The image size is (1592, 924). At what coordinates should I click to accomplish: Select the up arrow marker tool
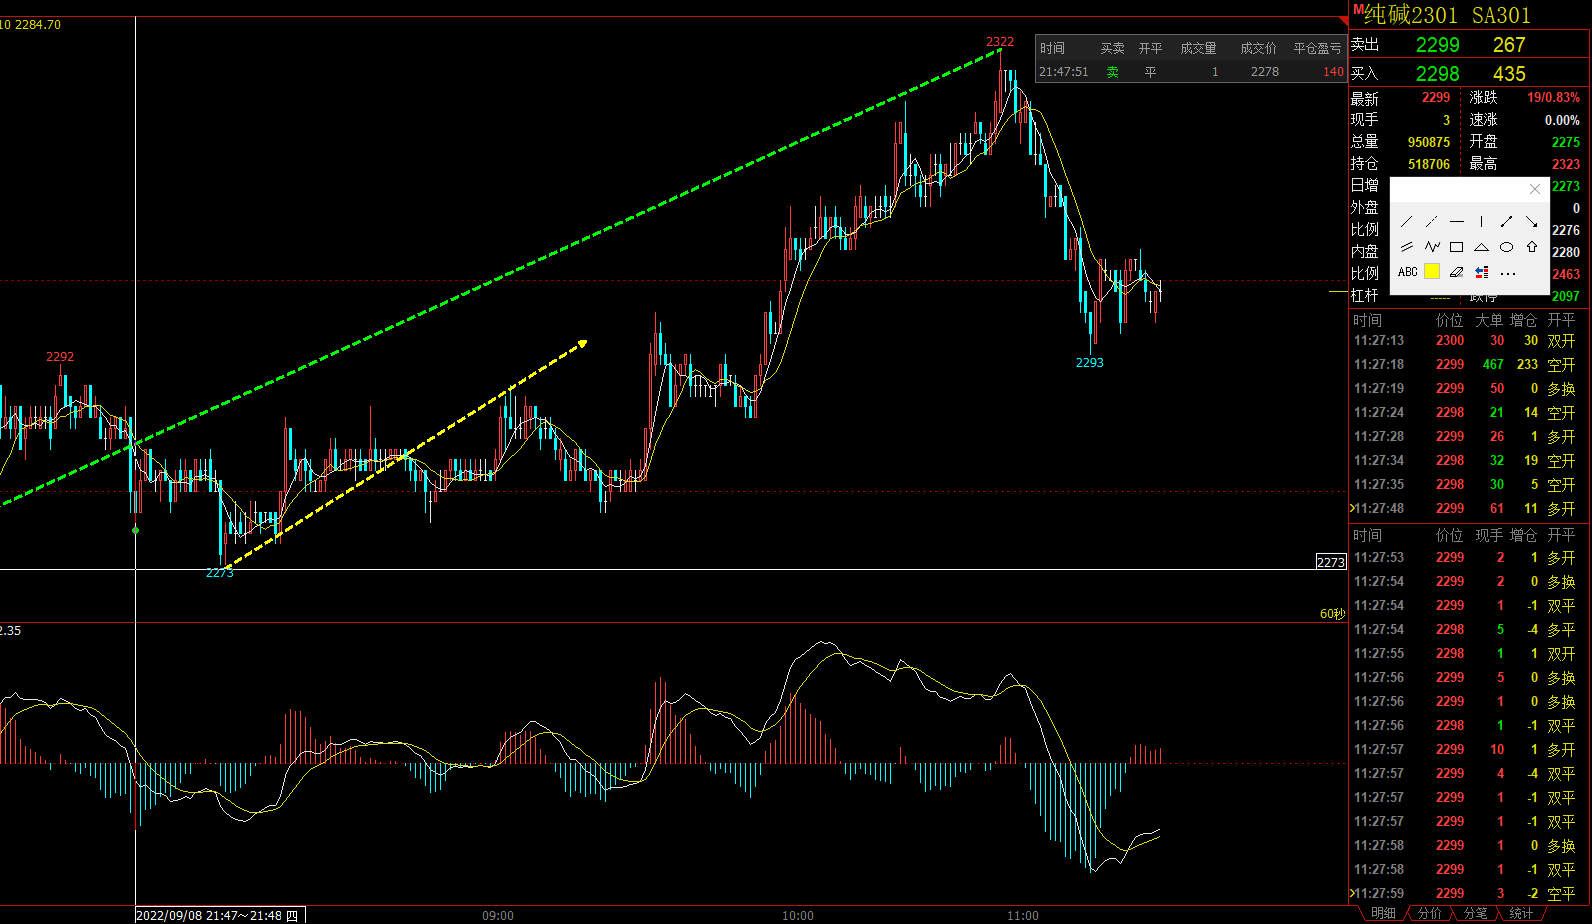click(1532, 247)
